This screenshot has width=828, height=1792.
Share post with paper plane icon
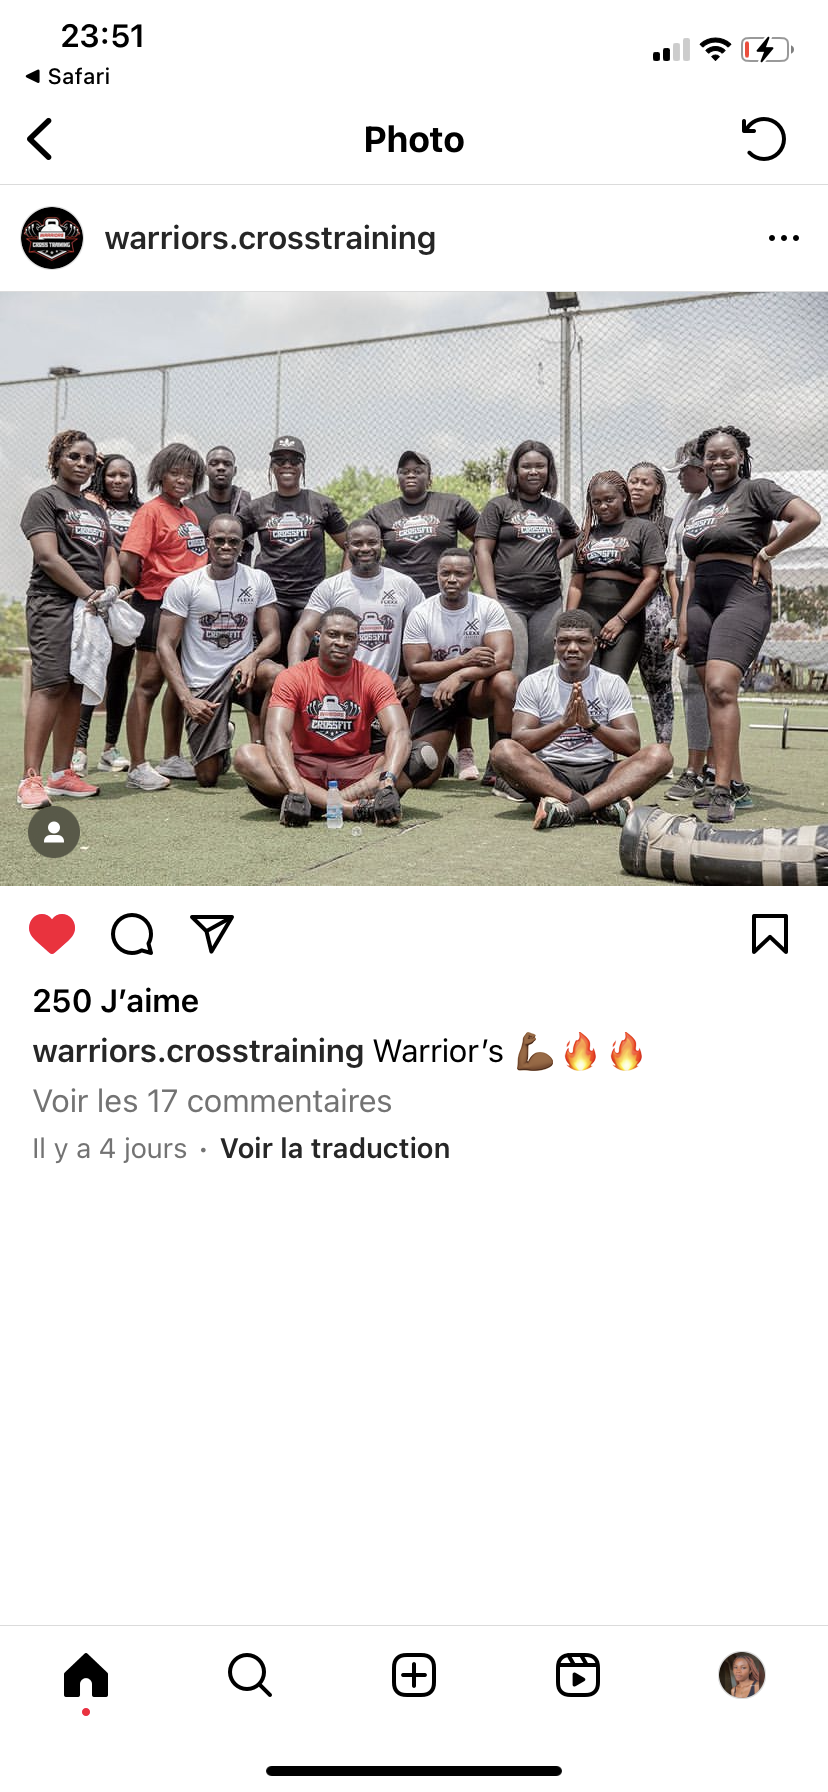click(x=212, y=934)
